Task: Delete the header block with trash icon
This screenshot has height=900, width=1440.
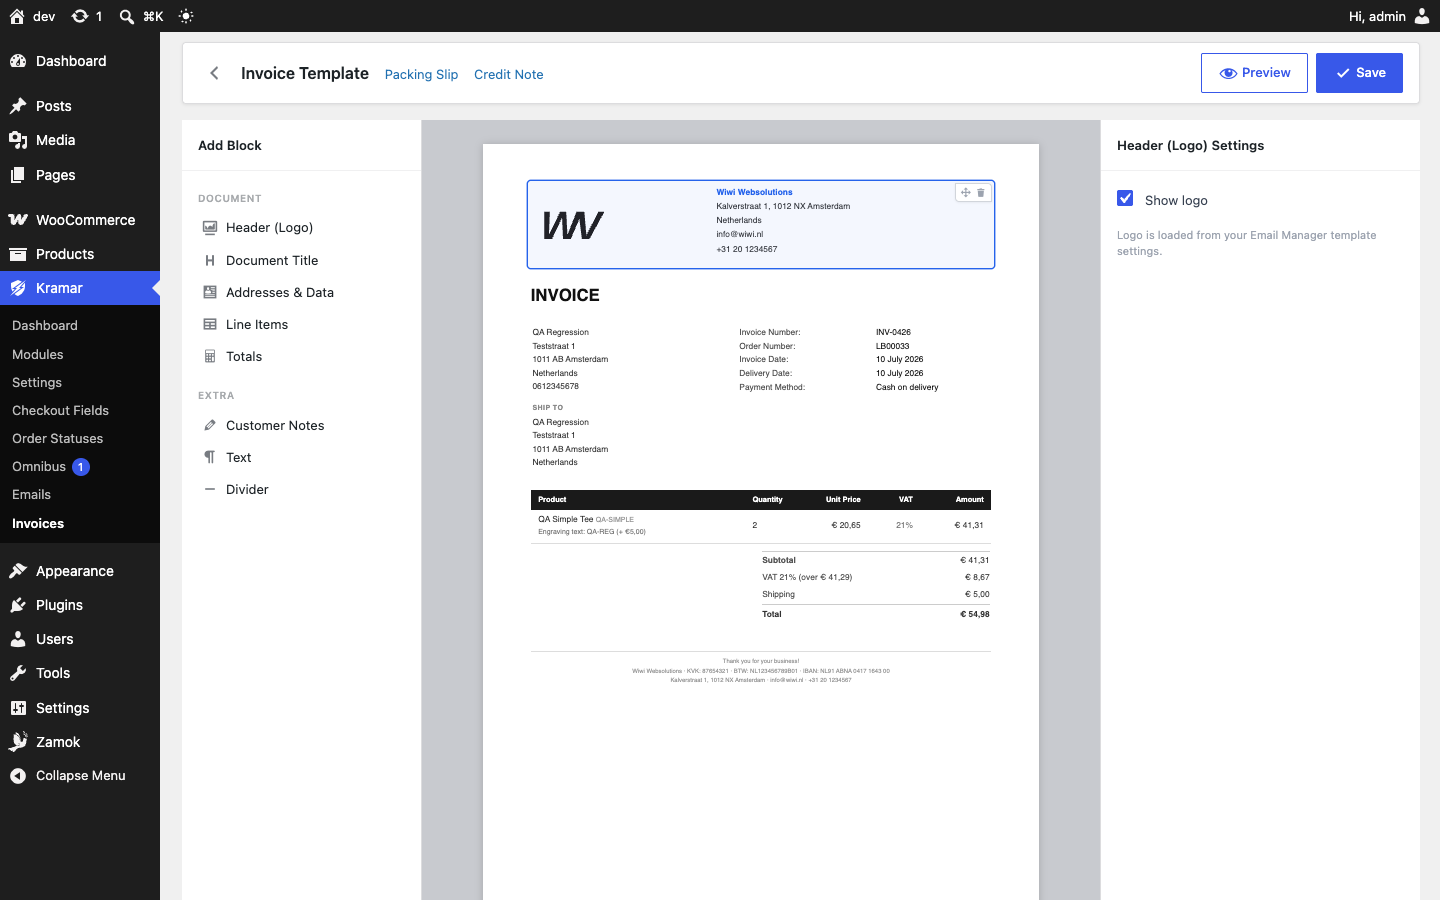Action: (x=981, y=192)
